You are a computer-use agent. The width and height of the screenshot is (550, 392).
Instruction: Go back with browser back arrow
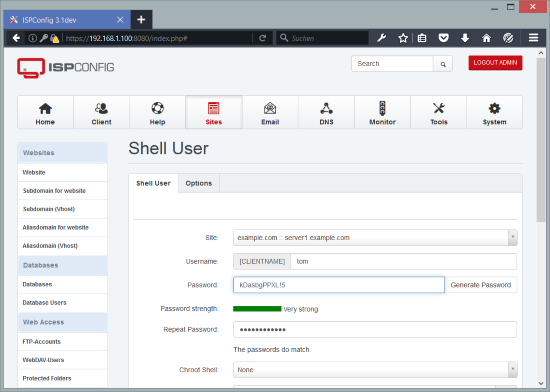pyautogui.click(x=16, y=38)
